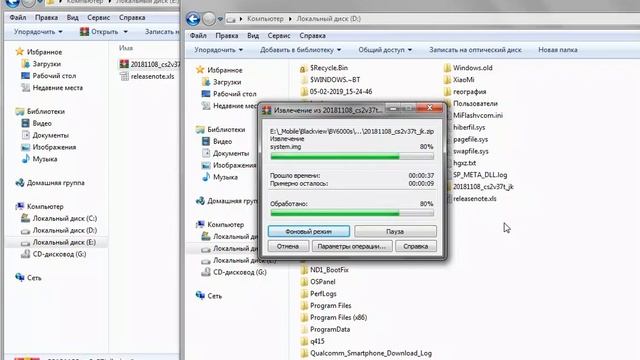Open the Правка menu in the D: drive window

(227, 36)
